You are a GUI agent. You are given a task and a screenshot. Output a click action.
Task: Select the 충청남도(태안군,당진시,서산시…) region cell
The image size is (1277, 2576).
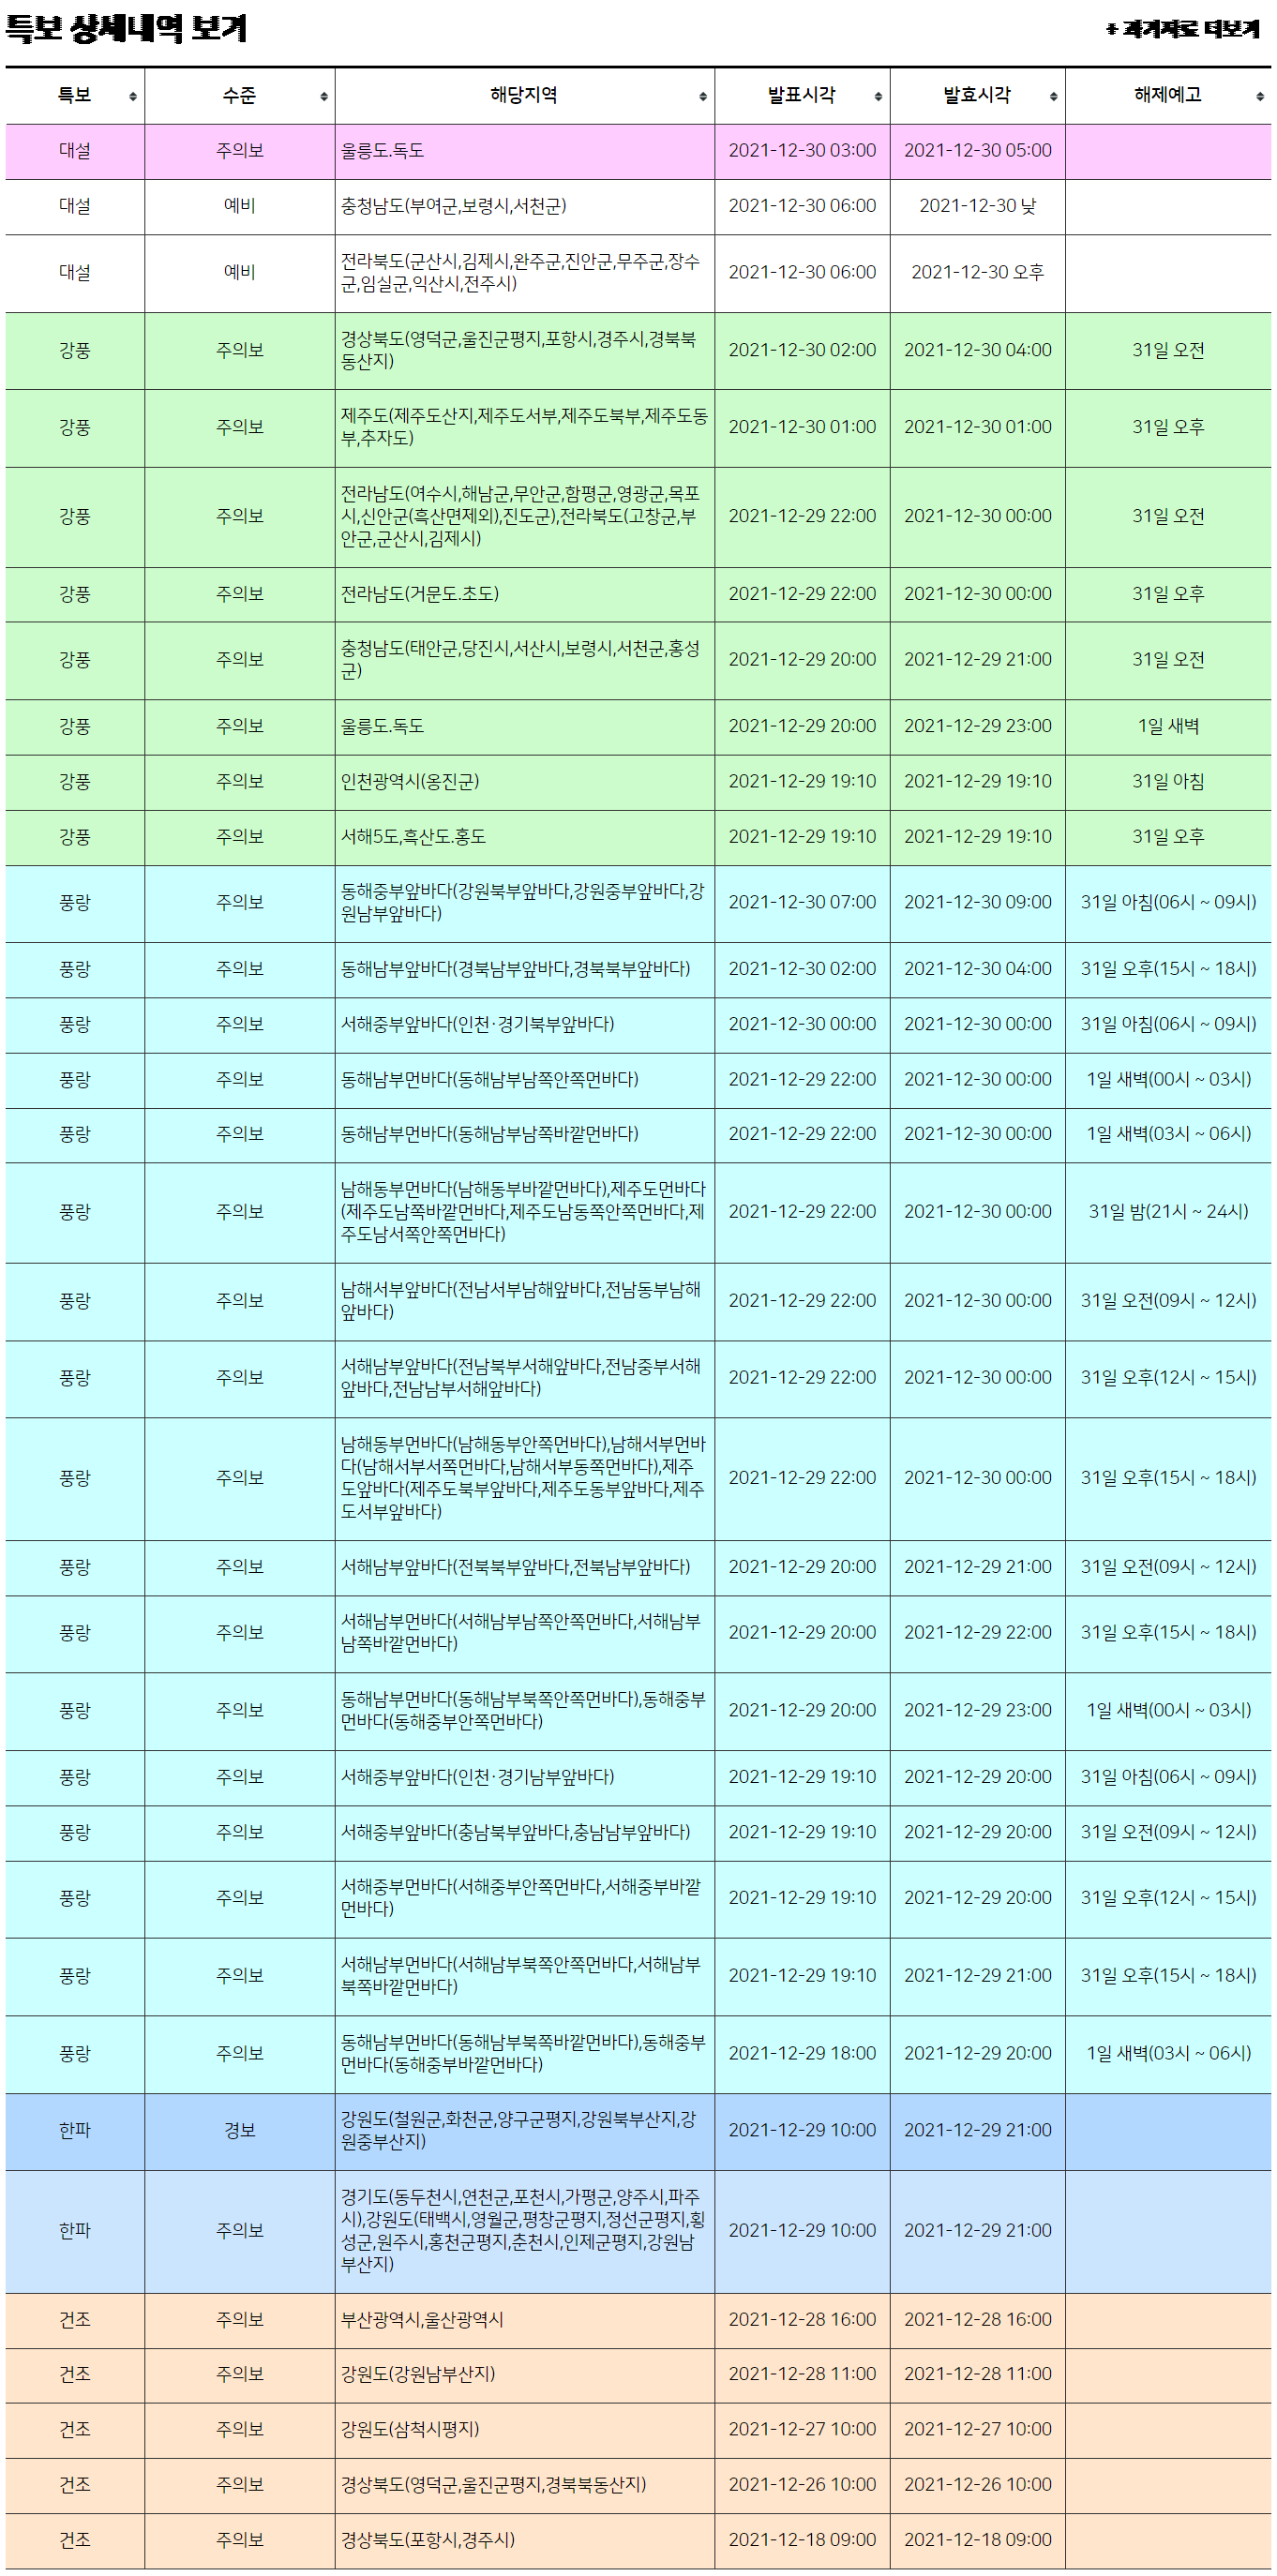[x=525, y=661]
